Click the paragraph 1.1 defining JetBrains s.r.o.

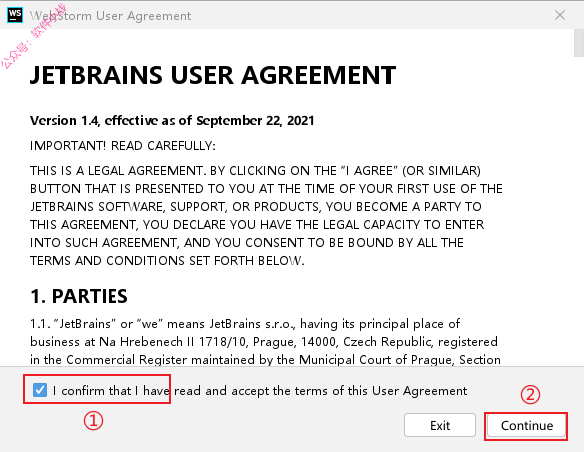tap(265, 342)
